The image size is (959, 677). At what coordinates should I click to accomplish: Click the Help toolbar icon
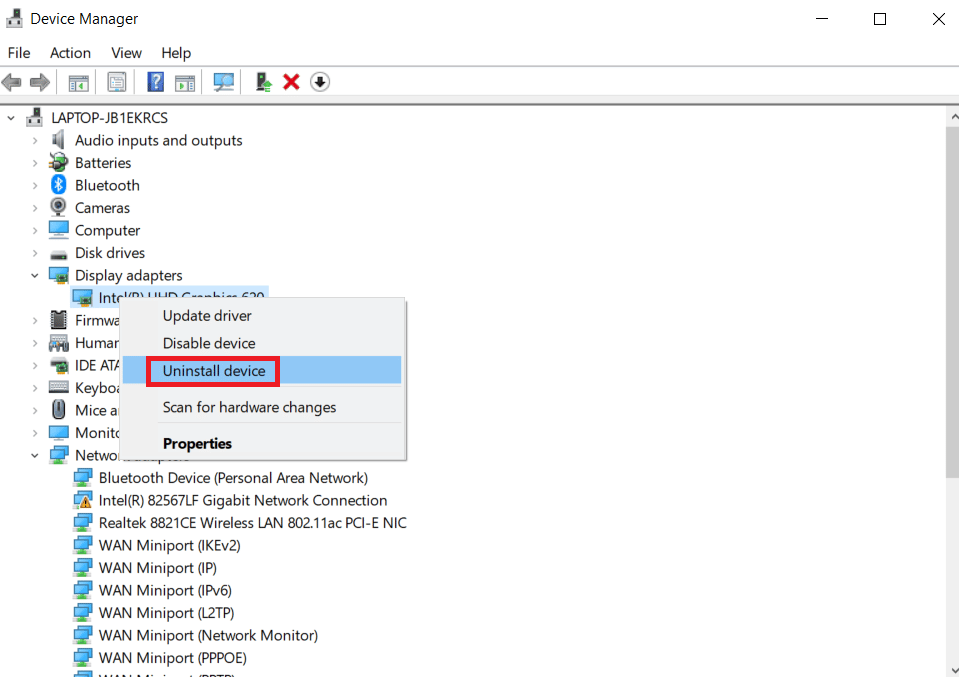tap(155, 81)
